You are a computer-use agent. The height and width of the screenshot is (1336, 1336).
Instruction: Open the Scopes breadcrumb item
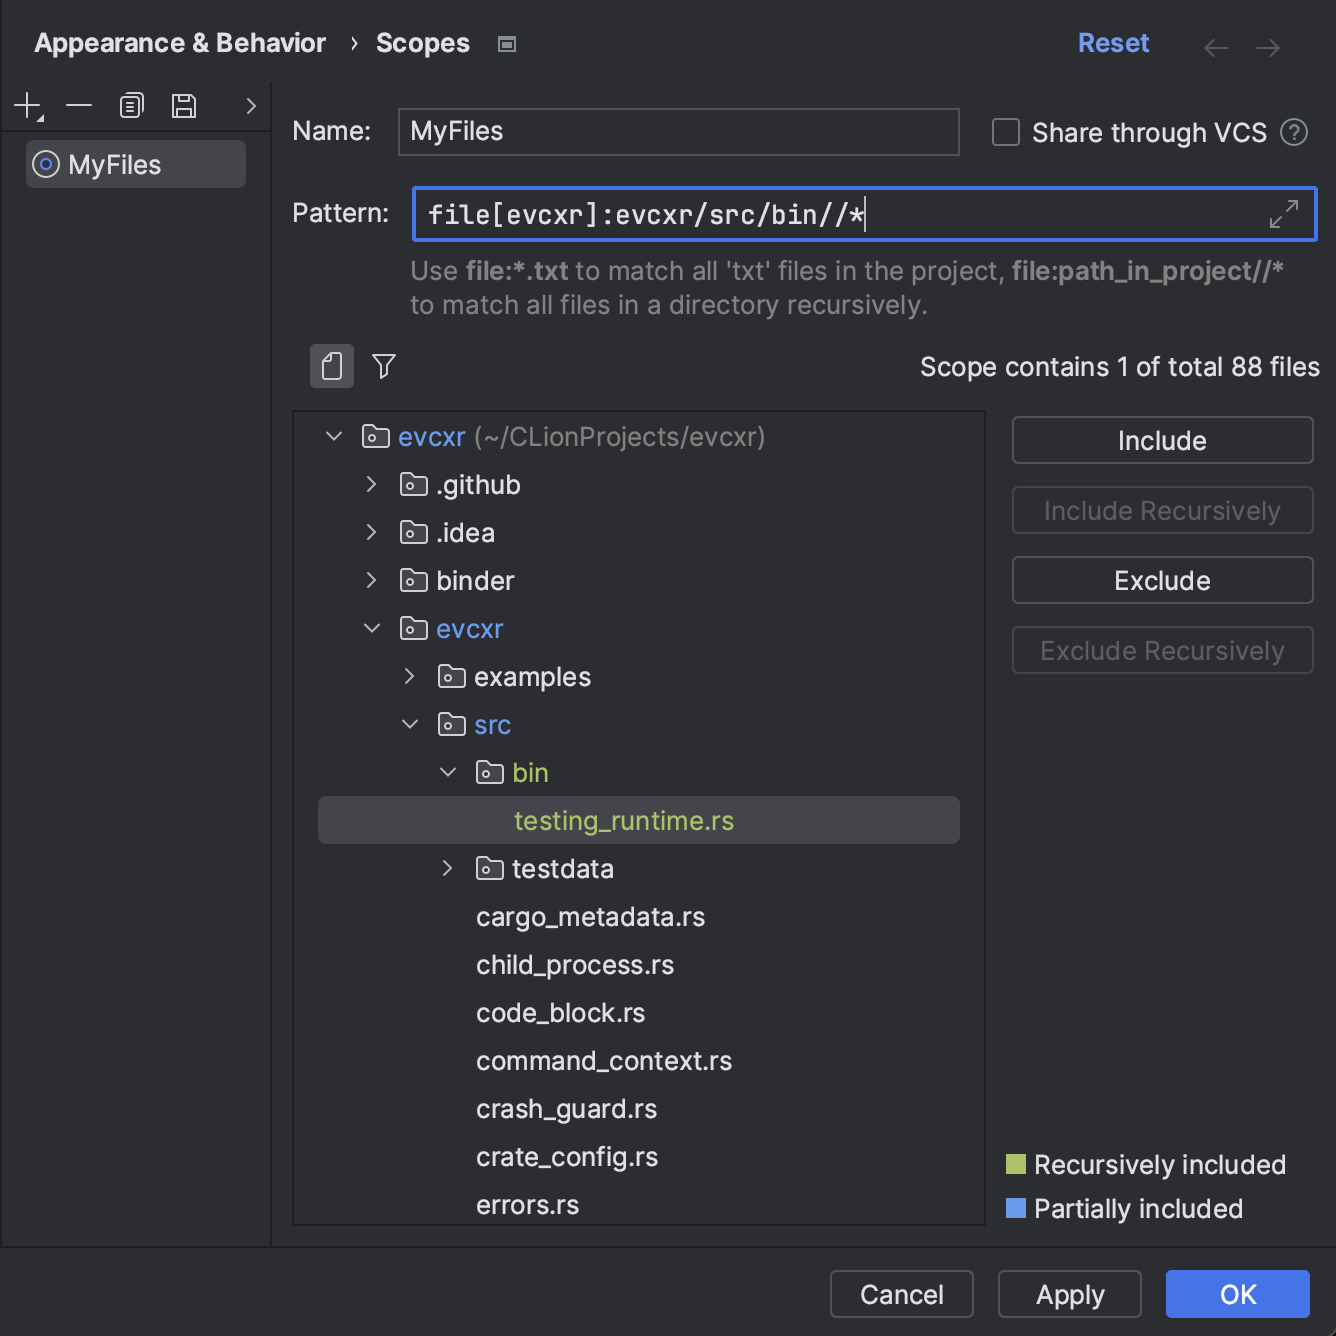tap(422, 42)
